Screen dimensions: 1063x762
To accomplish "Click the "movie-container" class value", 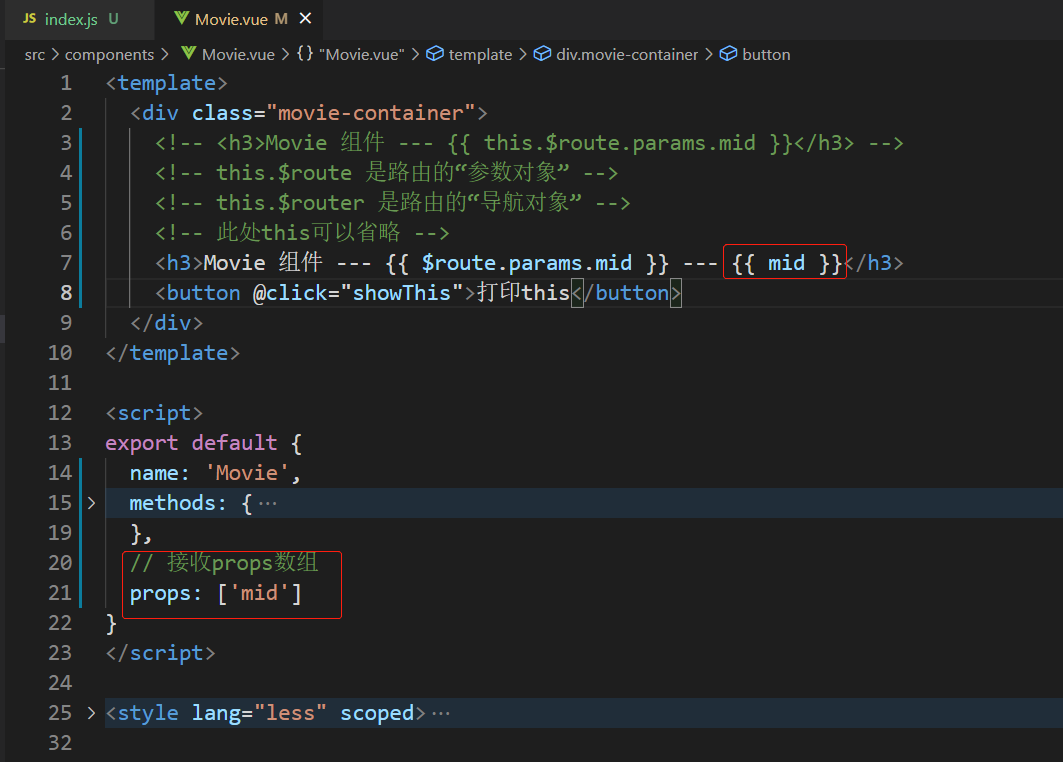I will [x=371, y=113].
